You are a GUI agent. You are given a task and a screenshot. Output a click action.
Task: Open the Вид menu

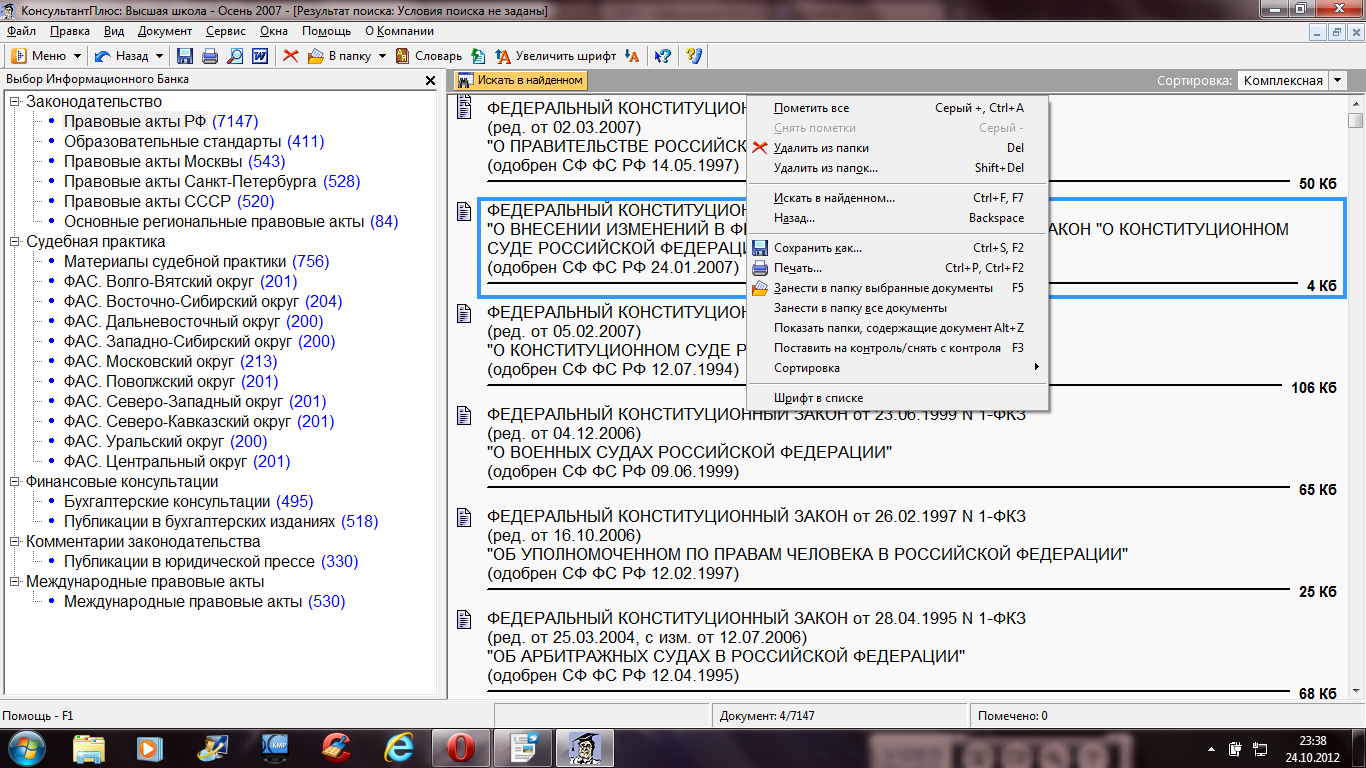point(114,31)
